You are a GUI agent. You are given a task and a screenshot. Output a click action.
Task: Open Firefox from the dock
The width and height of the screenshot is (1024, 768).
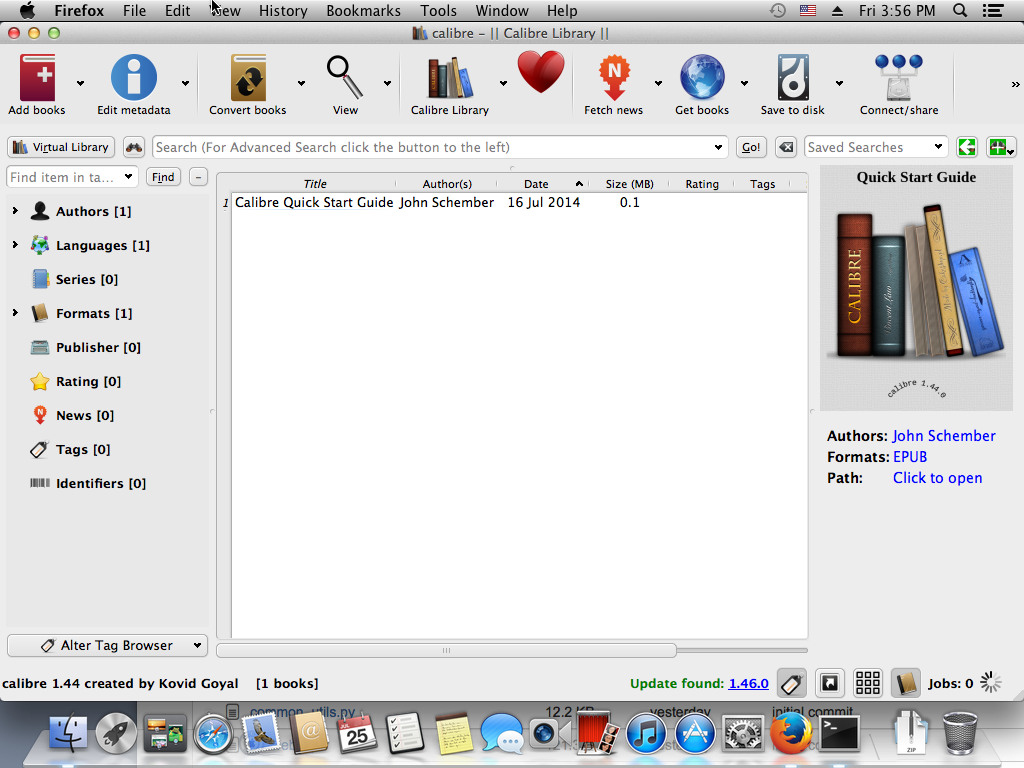[791, 733]
